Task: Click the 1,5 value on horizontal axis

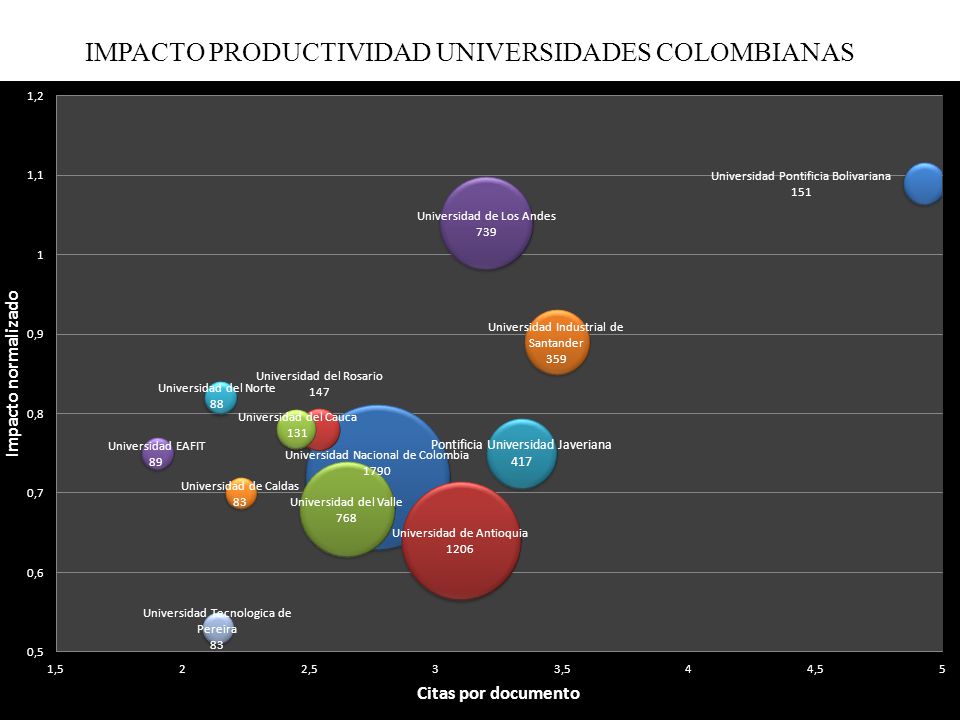Action: (x=55, y=669)
